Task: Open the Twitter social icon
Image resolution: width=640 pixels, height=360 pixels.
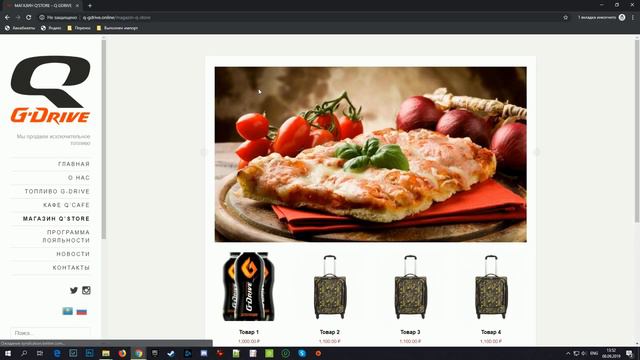Action: coord(73,290)
